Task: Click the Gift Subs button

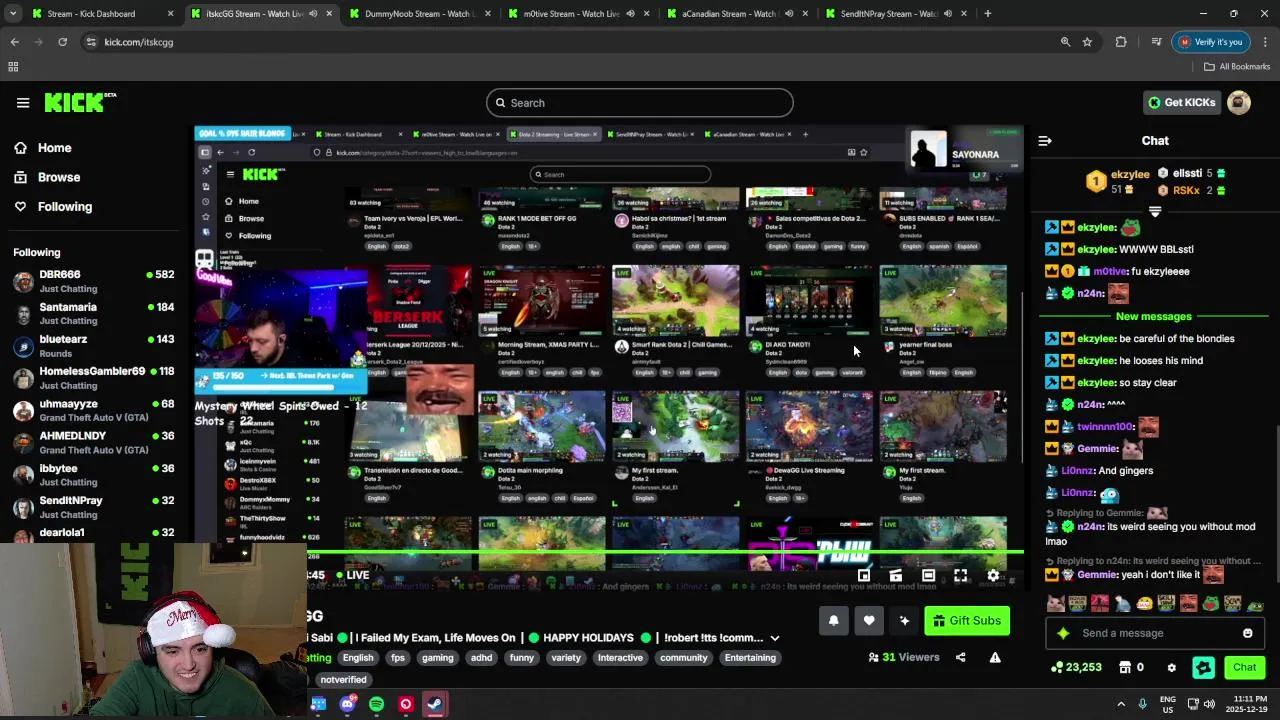Action: 966,620
